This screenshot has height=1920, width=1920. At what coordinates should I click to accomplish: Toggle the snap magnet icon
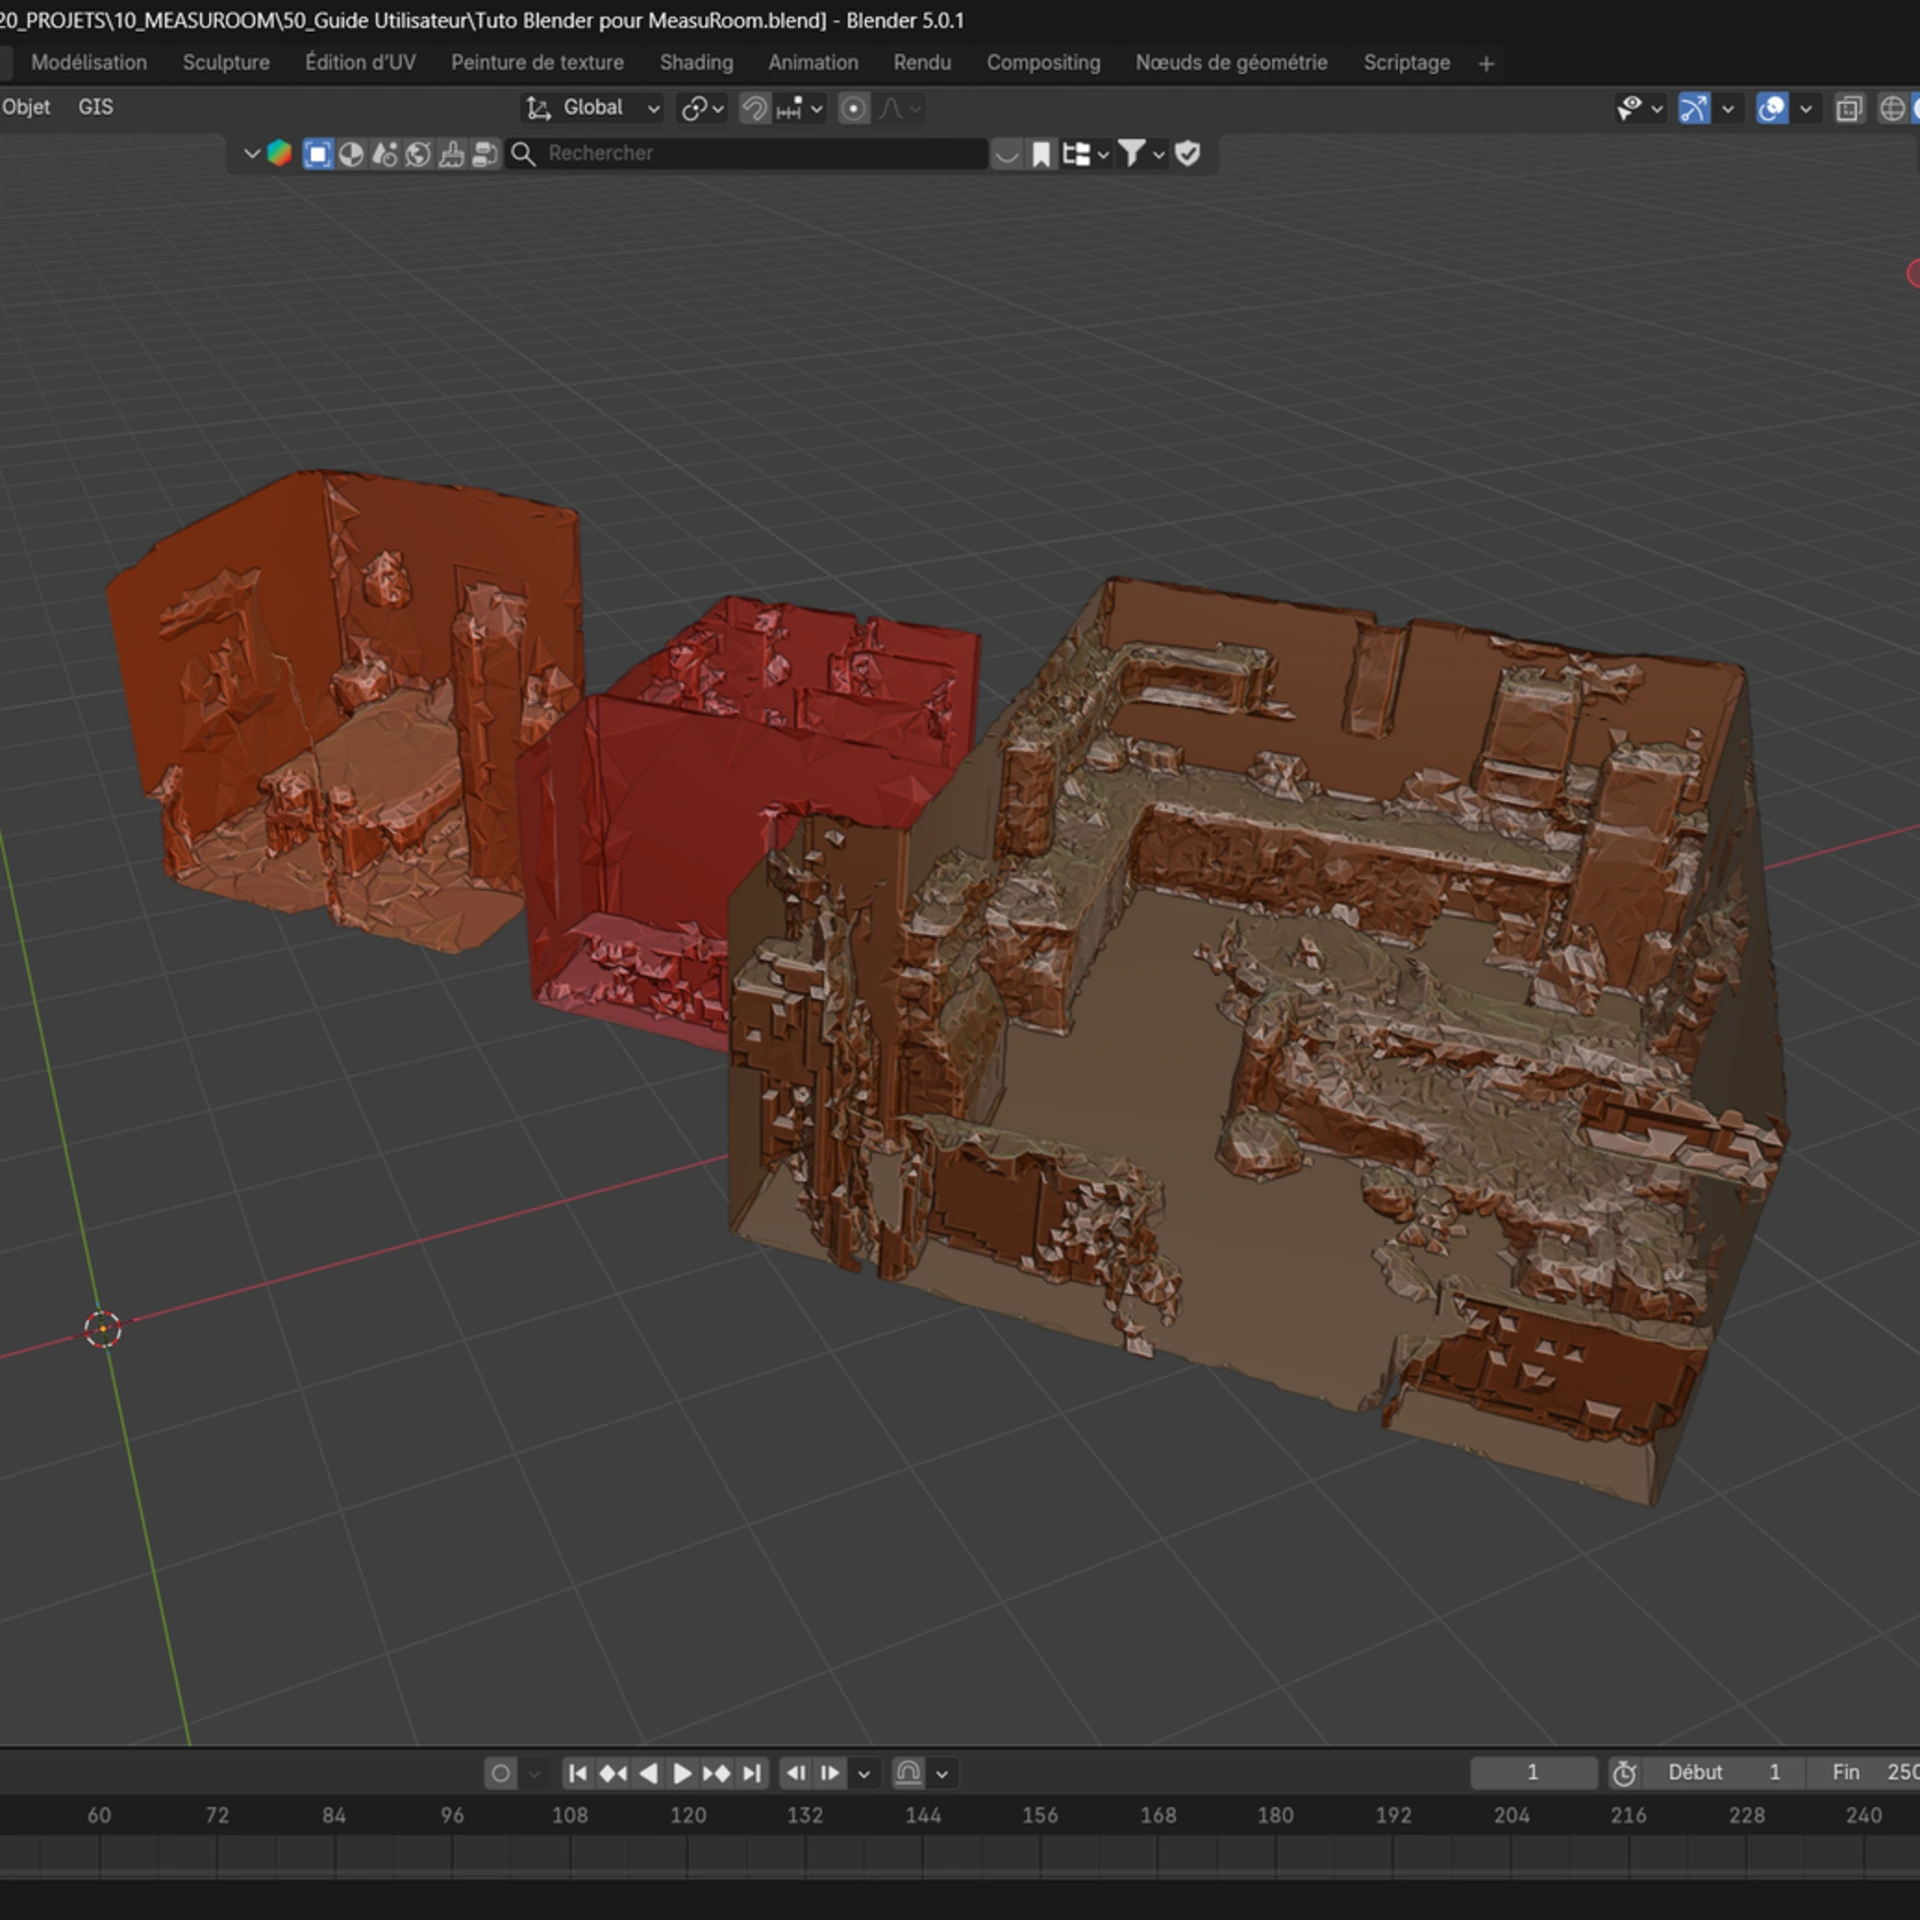[x=755, y=108]
